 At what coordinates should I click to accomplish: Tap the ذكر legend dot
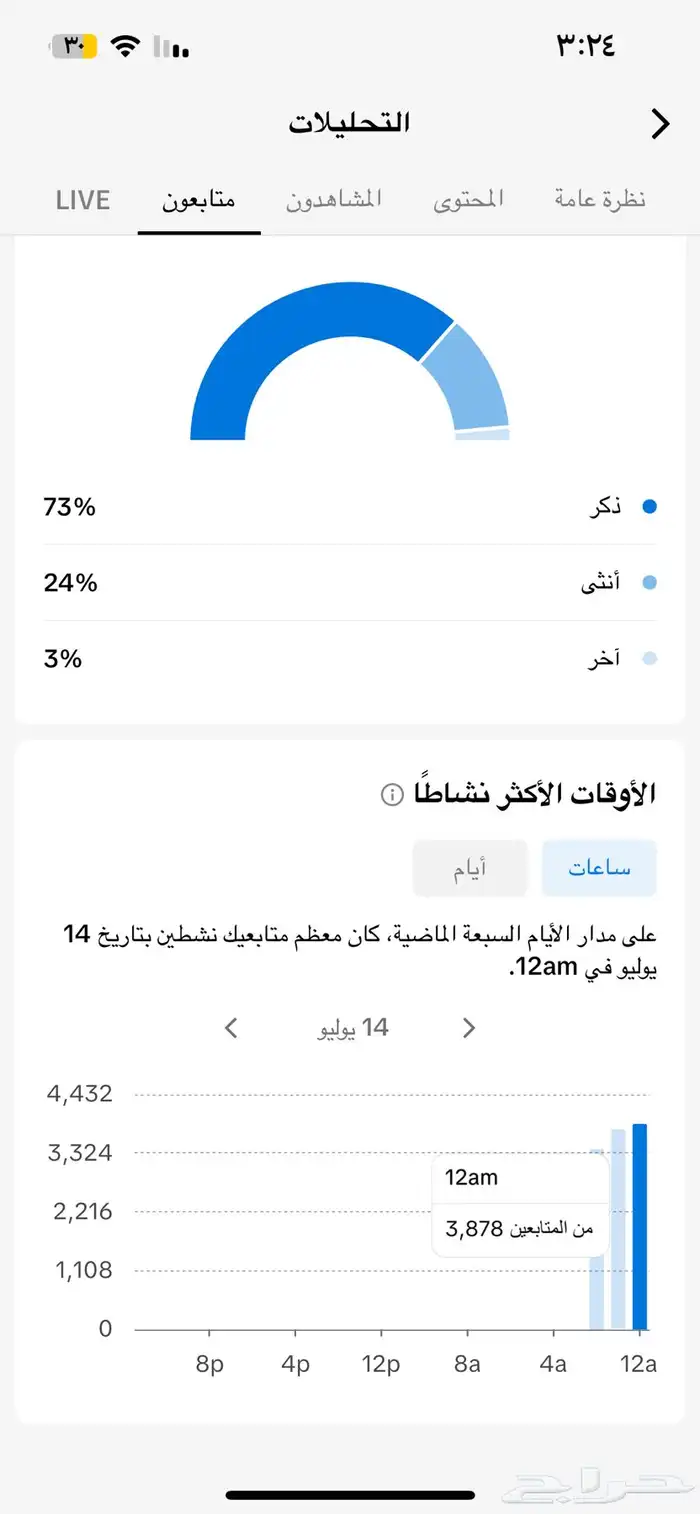click(x=649, y=507)
